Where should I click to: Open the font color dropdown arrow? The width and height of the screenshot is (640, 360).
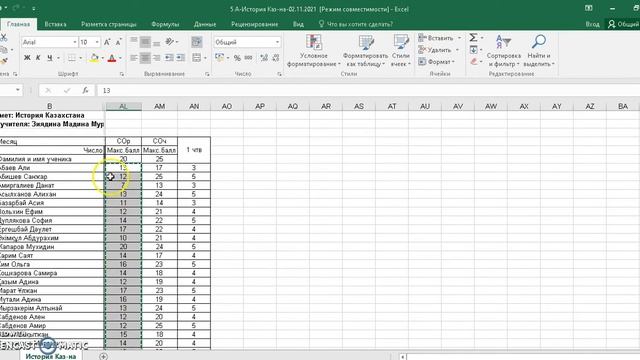[x=120, y=58]
